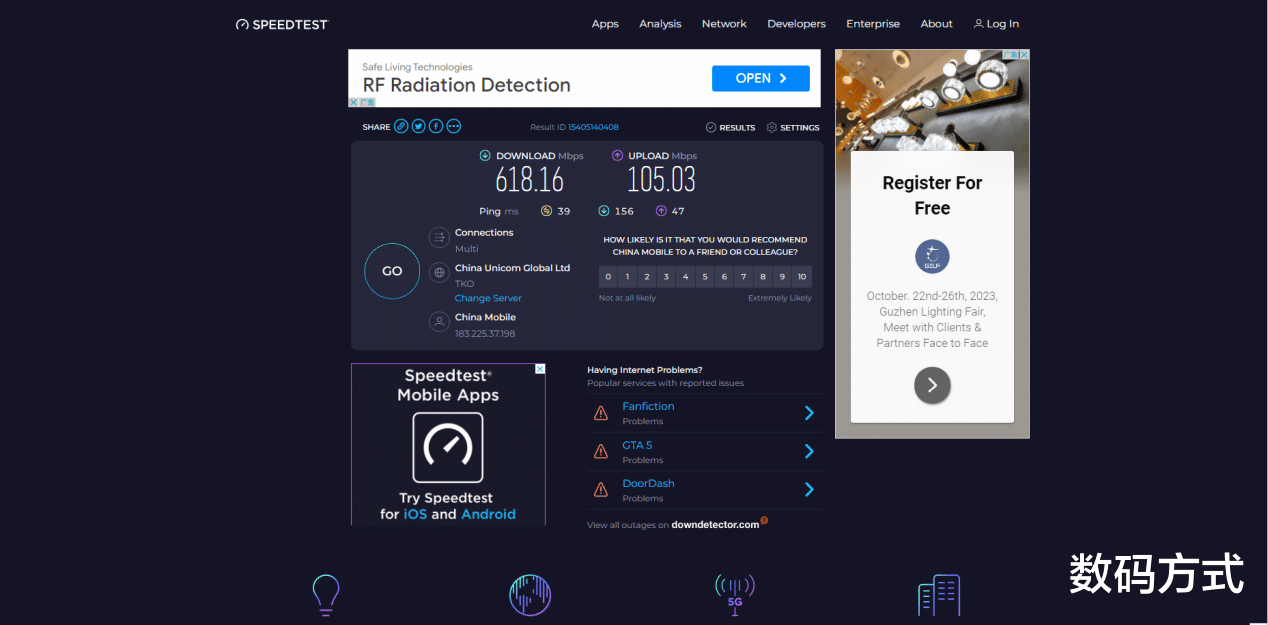Open the Apps menu
Image resolution: width=1268 pixels, height=625 pixels.
click(605, 24)
